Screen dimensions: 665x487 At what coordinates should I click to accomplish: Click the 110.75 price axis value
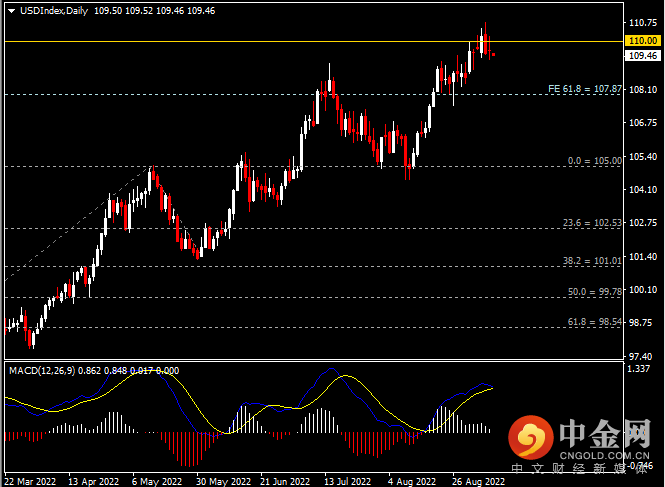643,23
